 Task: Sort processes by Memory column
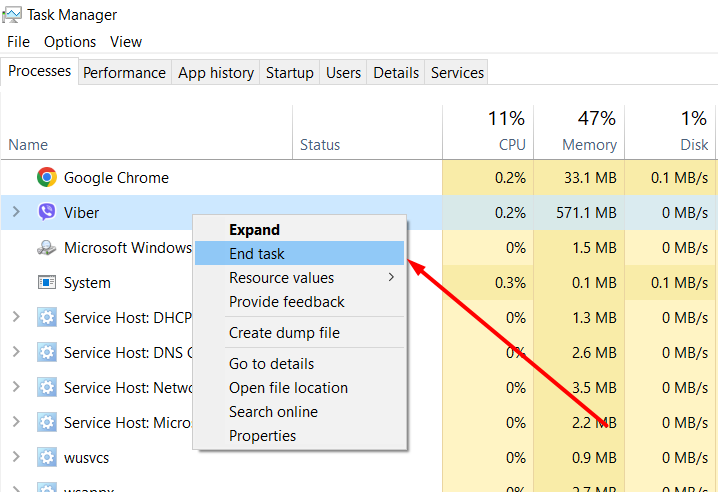(588, 145)
